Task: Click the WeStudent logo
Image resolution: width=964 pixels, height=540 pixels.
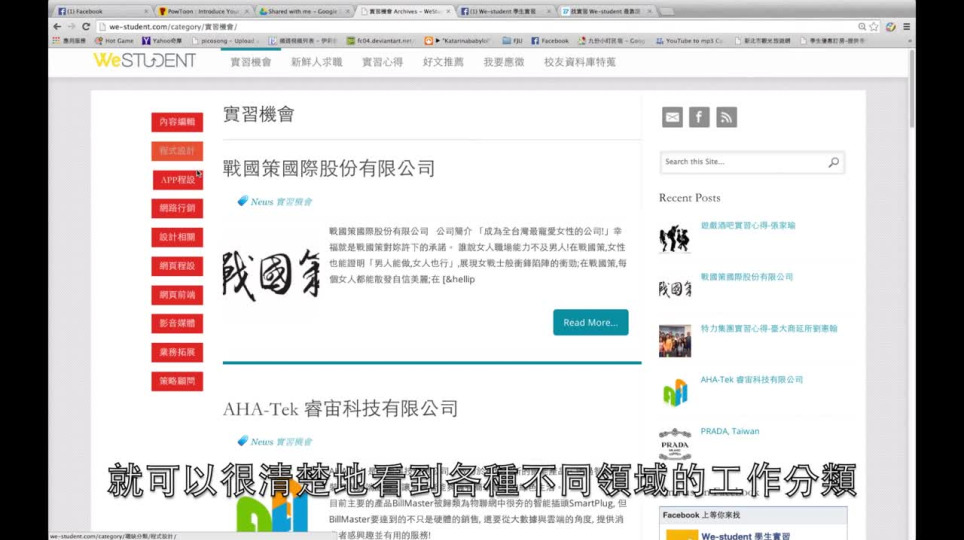Action: [144, 61]
